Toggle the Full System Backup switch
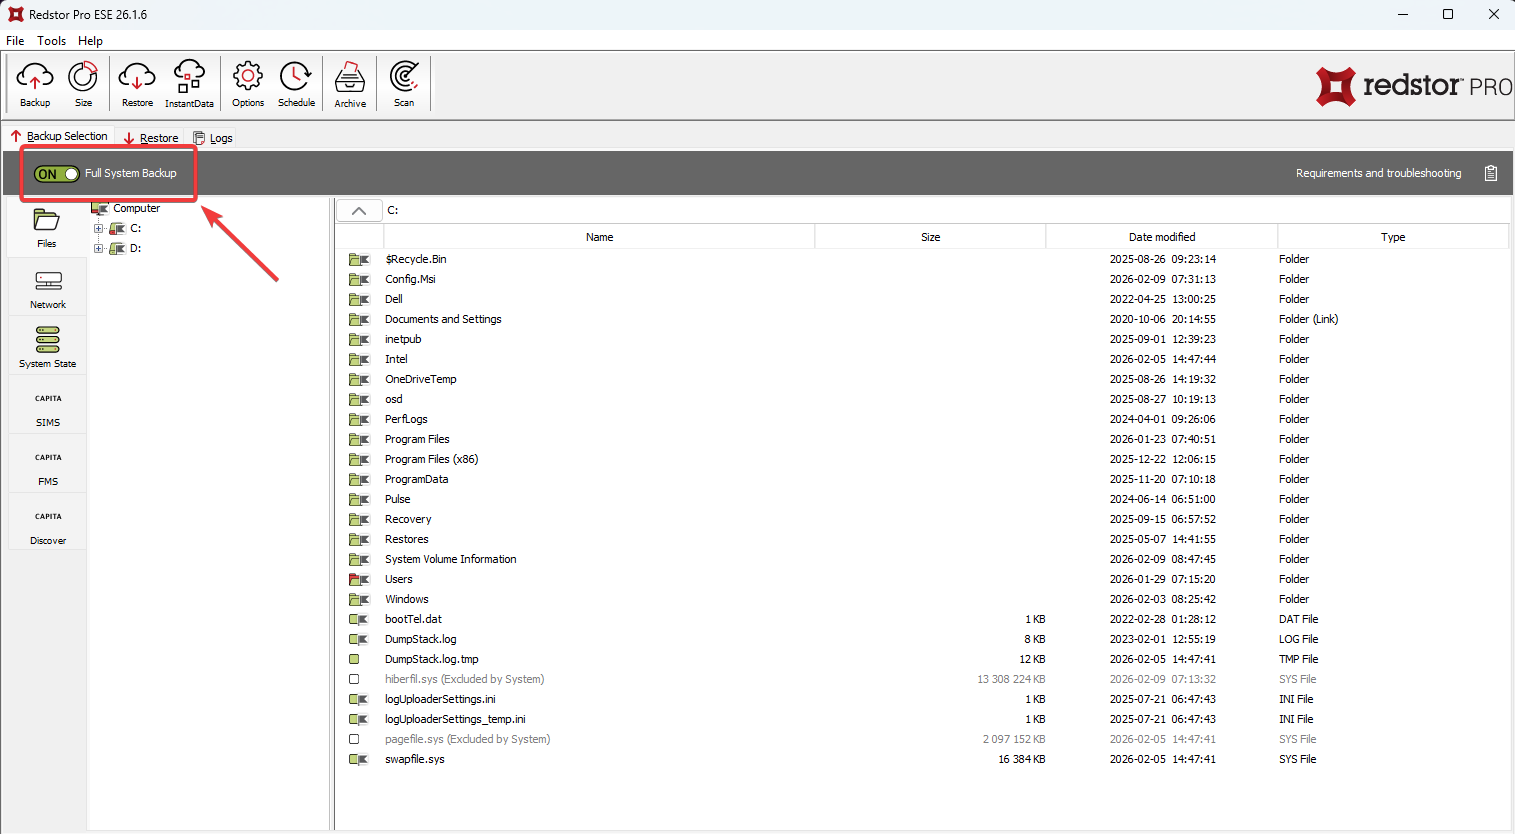 (x=56, y=174)
